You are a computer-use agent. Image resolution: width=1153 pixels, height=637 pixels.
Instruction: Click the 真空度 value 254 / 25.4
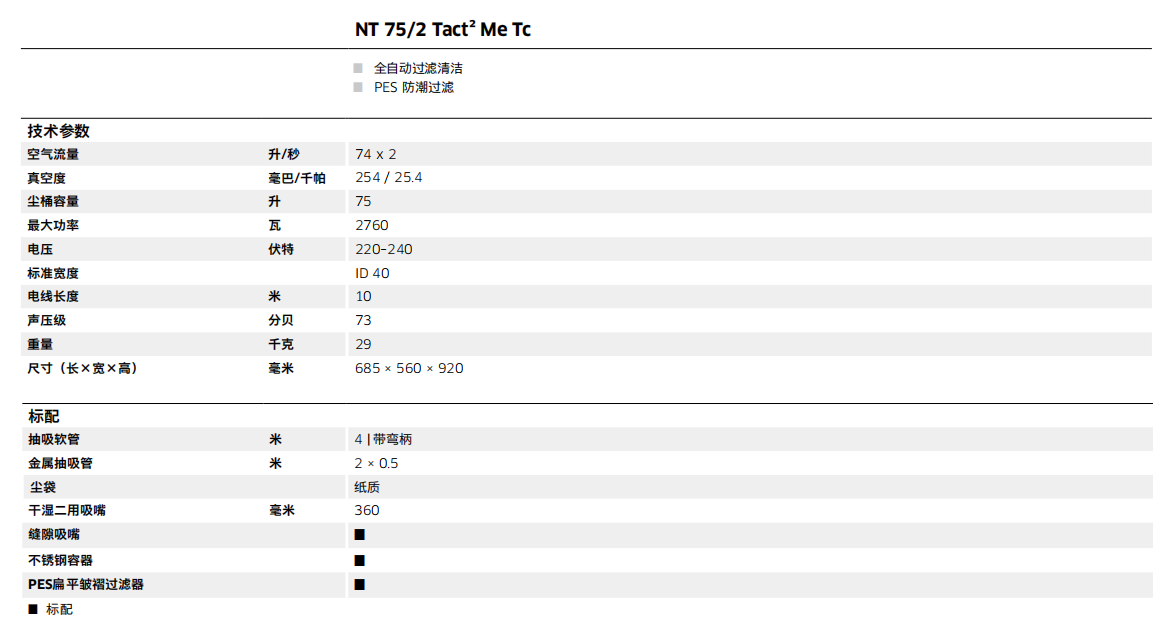pyautogui.click(x=389, y=177)
